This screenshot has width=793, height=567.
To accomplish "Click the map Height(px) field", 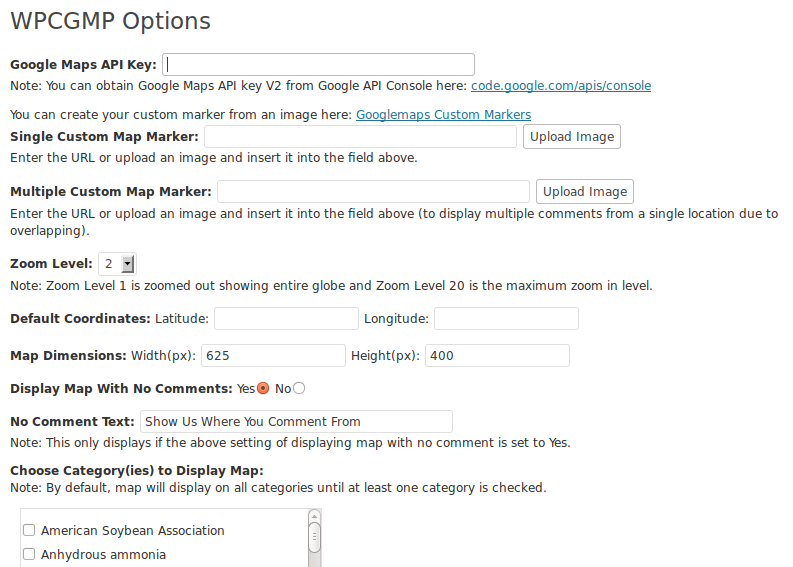I will (x=497, y=356).
